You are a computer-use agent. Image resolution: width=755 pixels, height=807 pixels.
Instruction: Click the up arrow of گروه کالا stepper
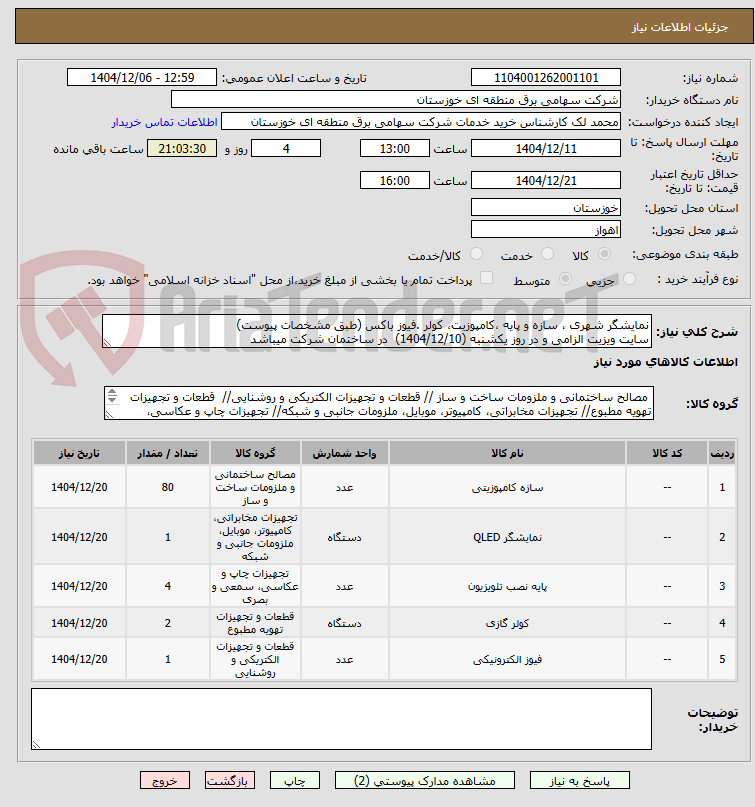[112, 393]
